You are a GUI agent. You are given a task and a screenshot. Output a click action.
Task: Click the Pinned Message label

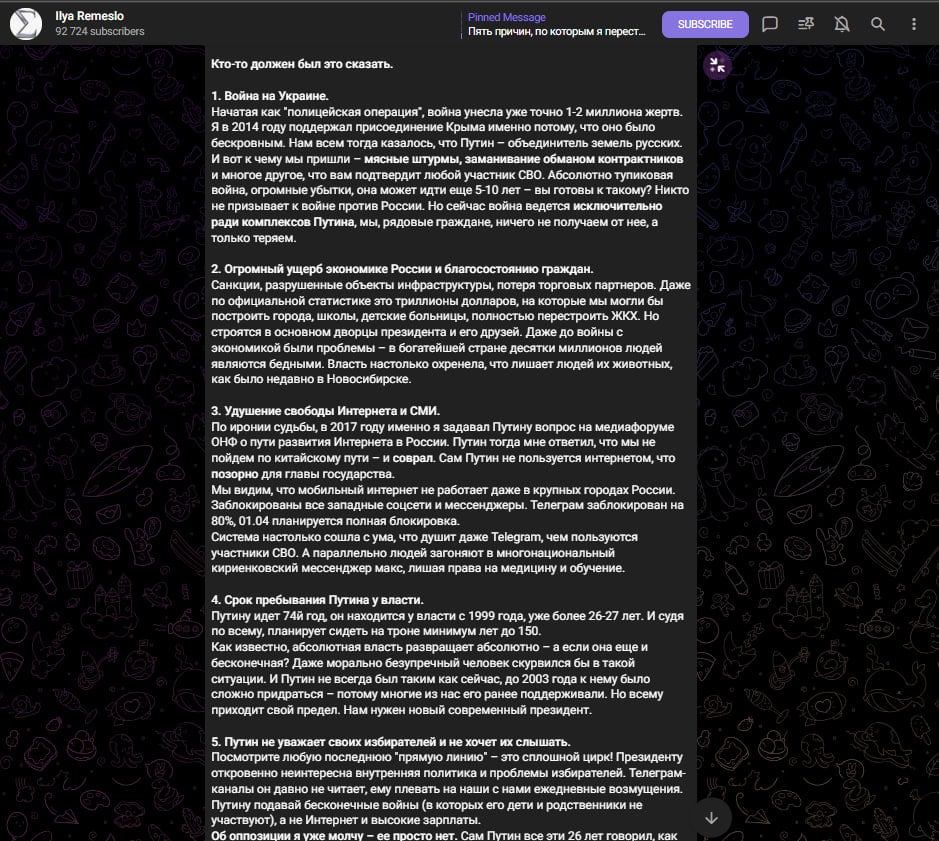pyautogui.click(x=507, y=17)
